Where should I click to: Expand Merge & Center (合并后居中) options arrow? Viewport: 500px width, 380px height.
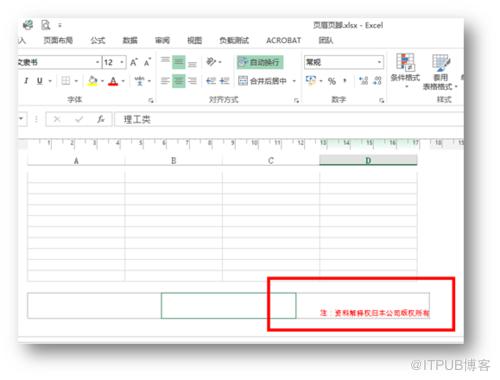pos(294,81)
